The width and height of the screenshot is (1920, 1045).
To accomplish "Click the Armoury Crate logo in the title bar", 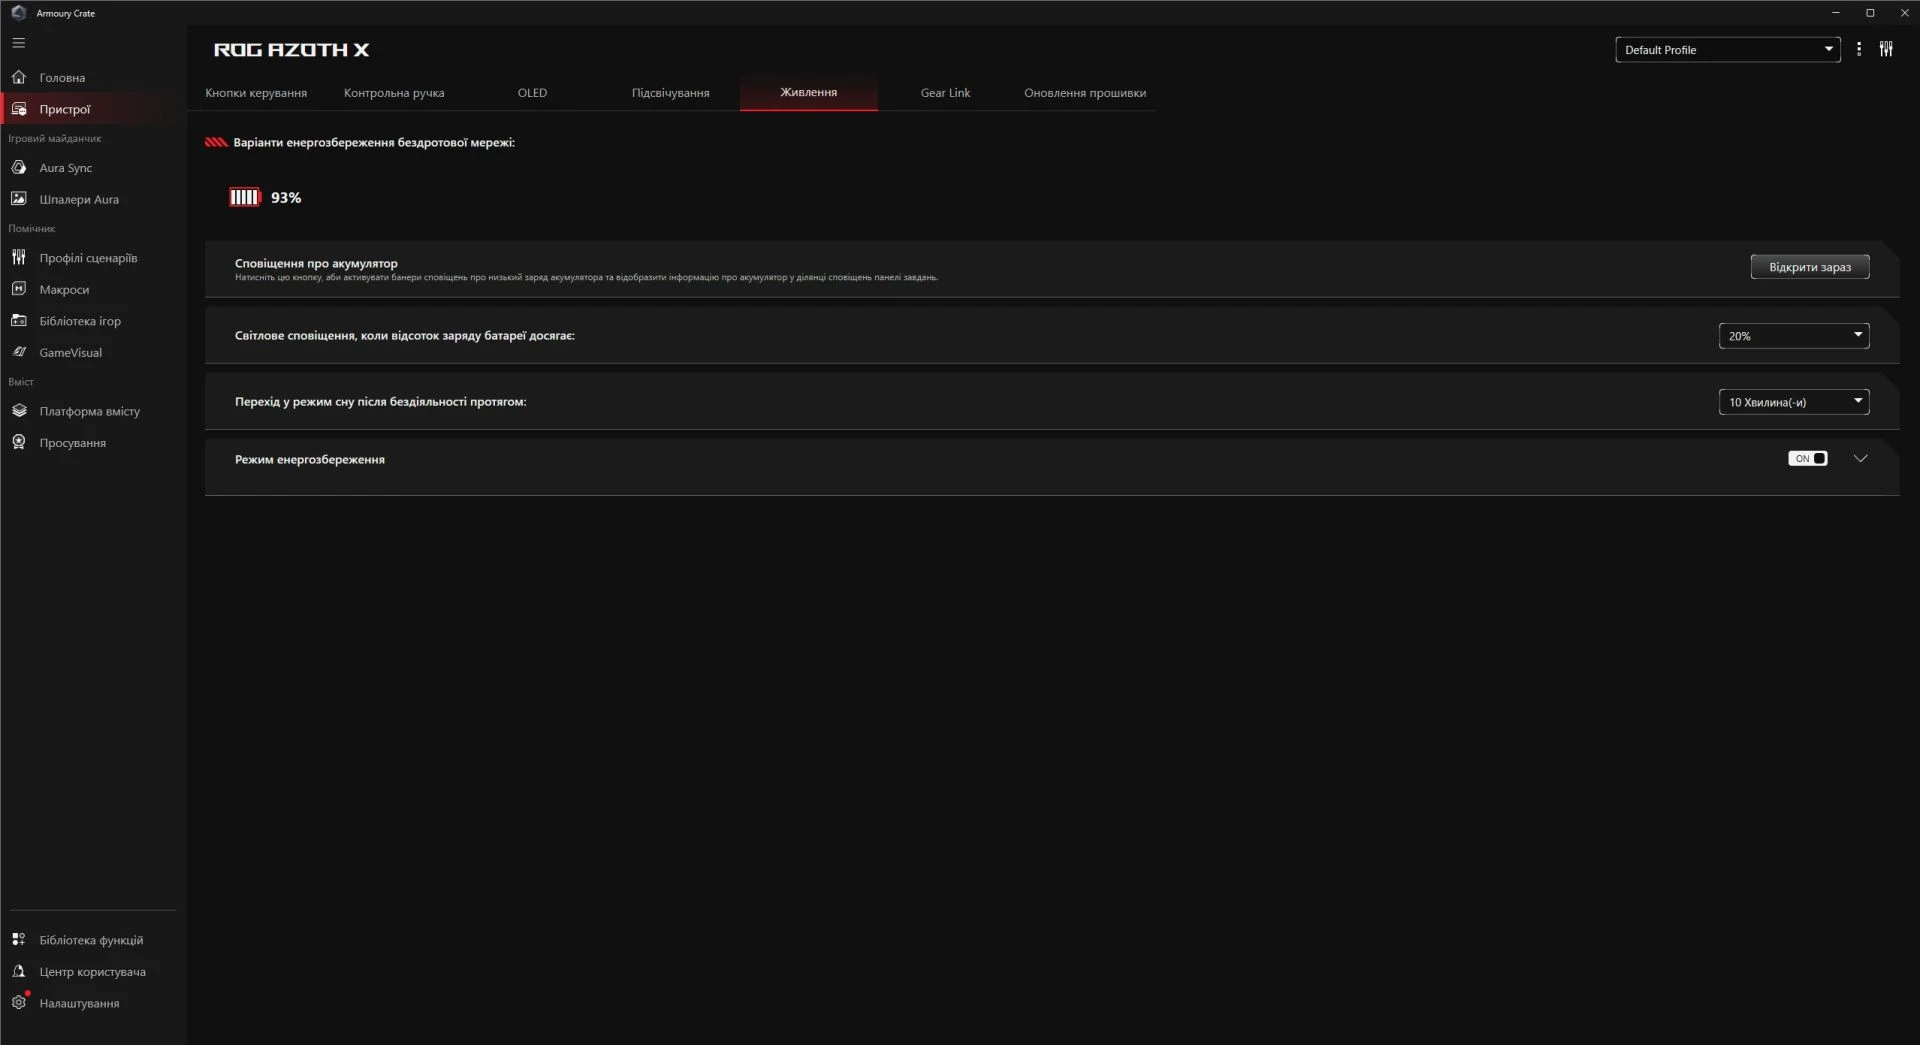I will point(18,13).
